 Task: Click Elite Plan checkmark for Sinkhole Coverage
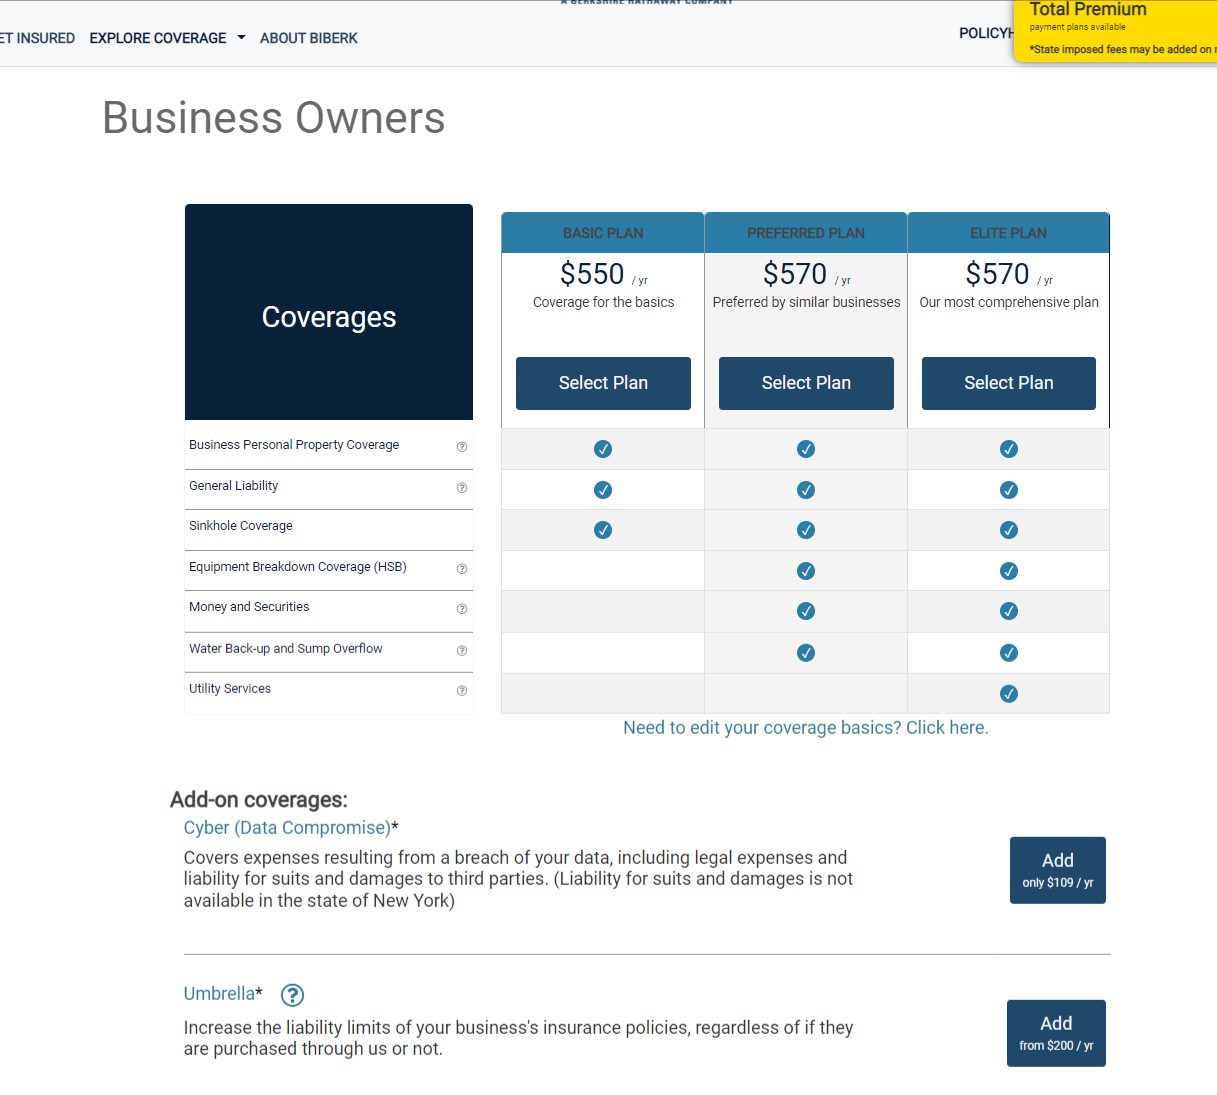coord(1009,530)
